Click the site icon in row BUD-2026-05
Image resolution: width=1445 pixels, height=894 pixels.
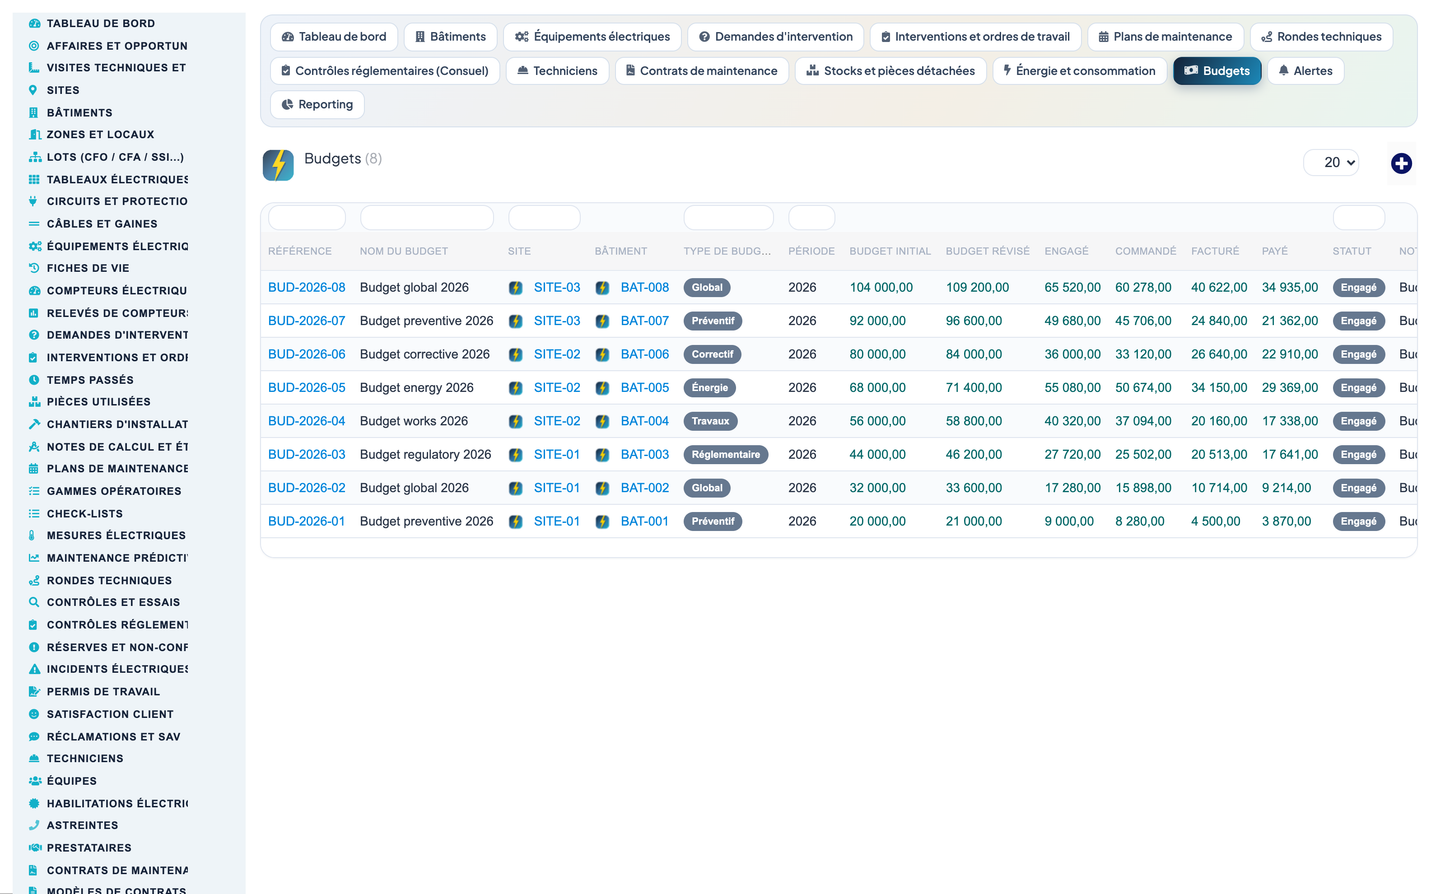[x=516, y=388]
